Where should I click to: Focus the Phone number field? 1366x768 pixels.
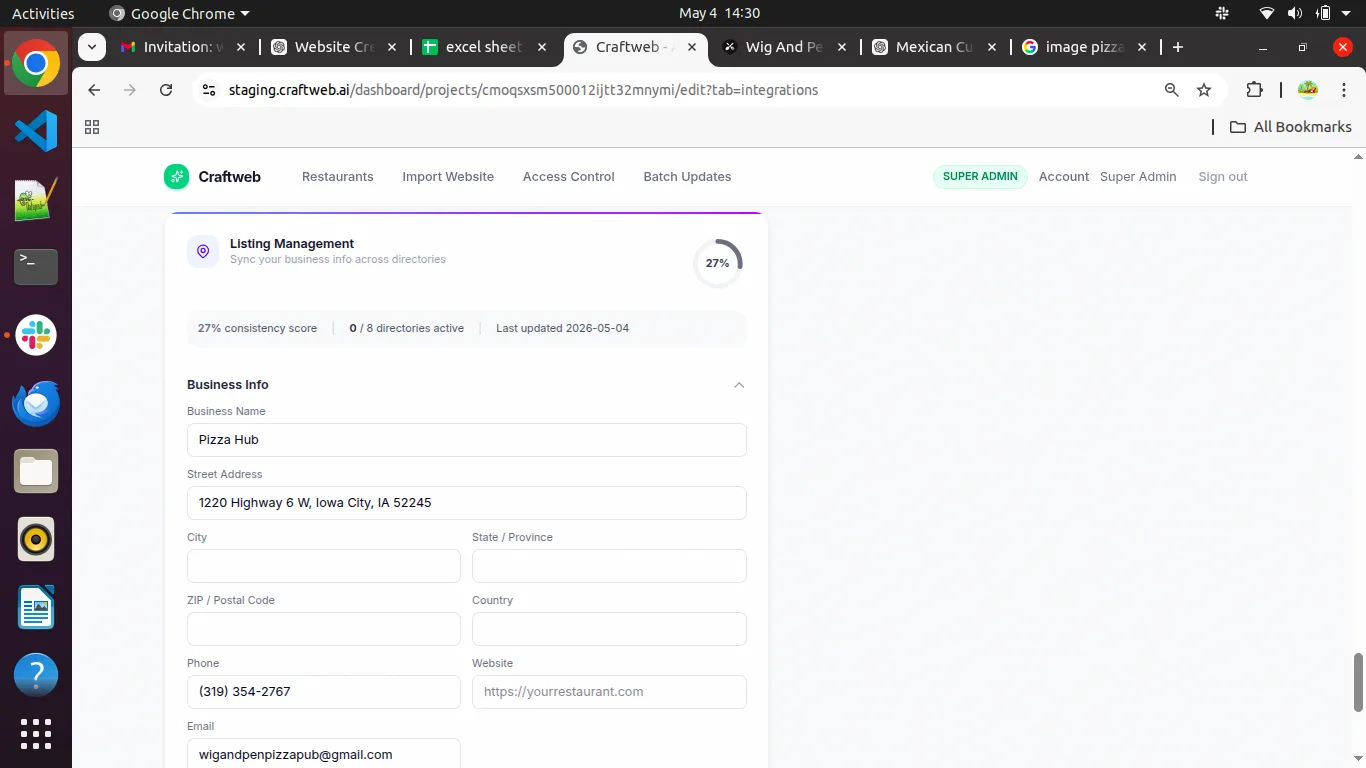[x=324, y=692]
